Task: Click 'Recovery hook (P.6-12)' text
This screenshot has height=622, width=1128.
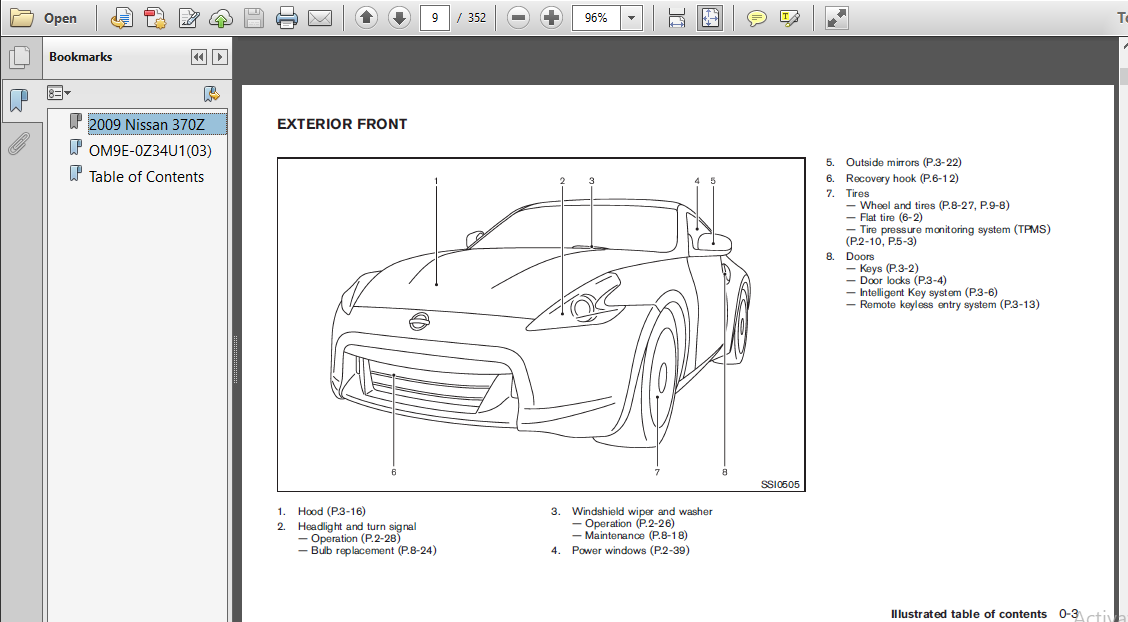Action: tap(902, 178)
